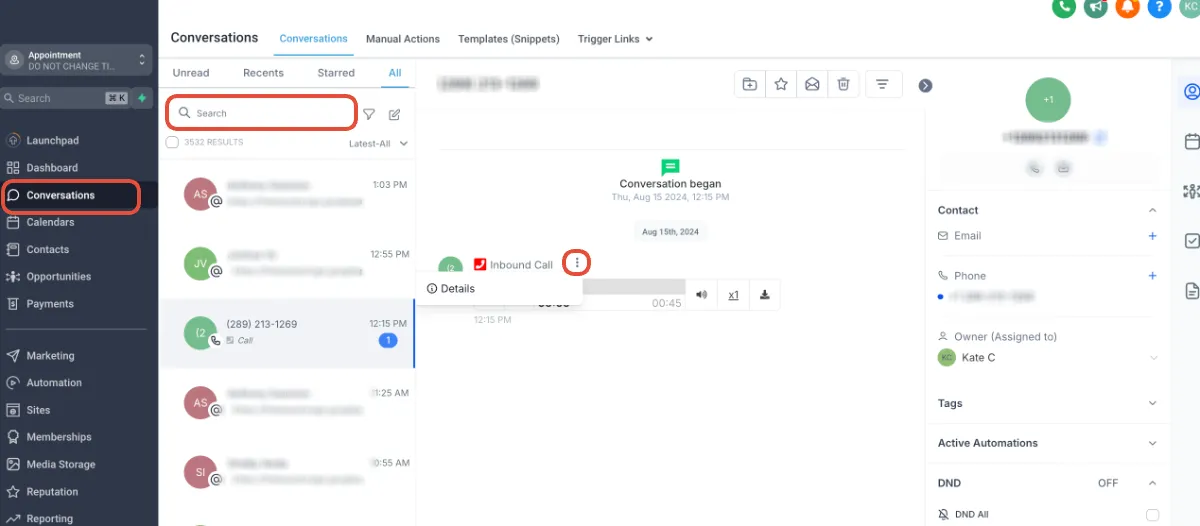Open the three-dot menu on Inbound Call
1200x526 pixels.
(577, 263)
